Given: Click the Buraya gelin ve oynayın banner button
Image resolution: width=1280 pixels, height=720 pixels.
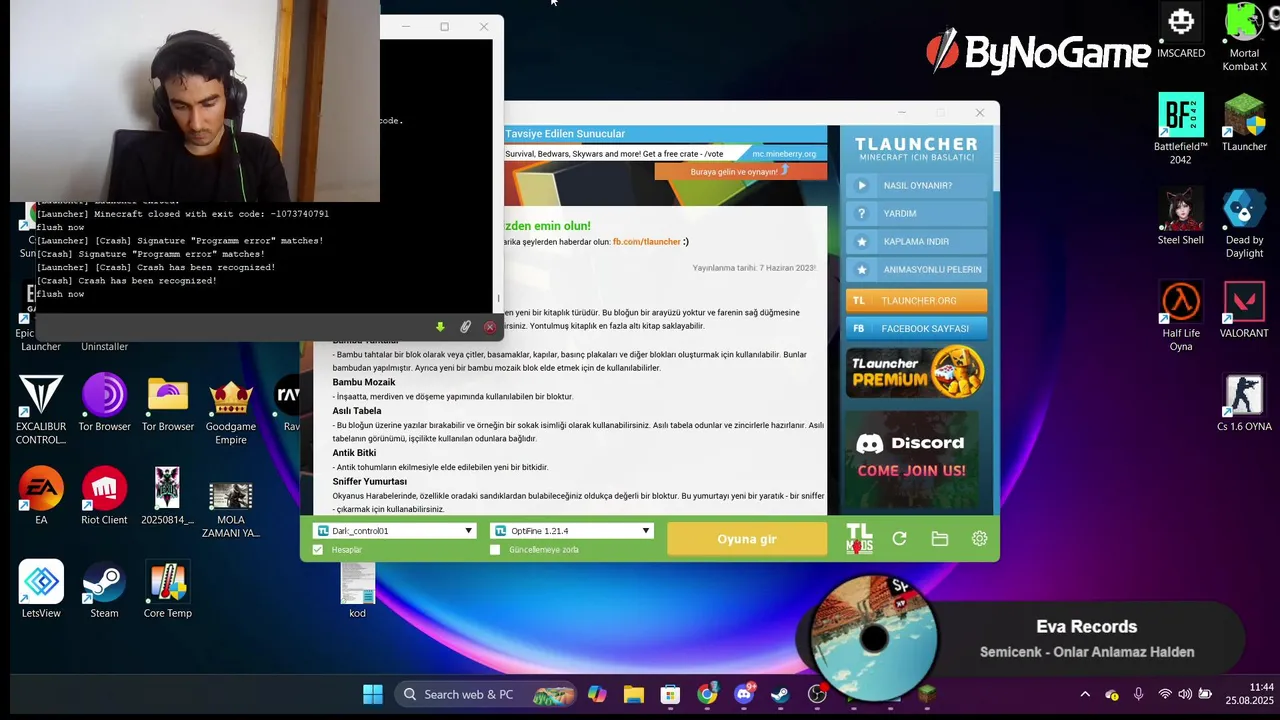Looking at the screenshot, I should (740, 171).
